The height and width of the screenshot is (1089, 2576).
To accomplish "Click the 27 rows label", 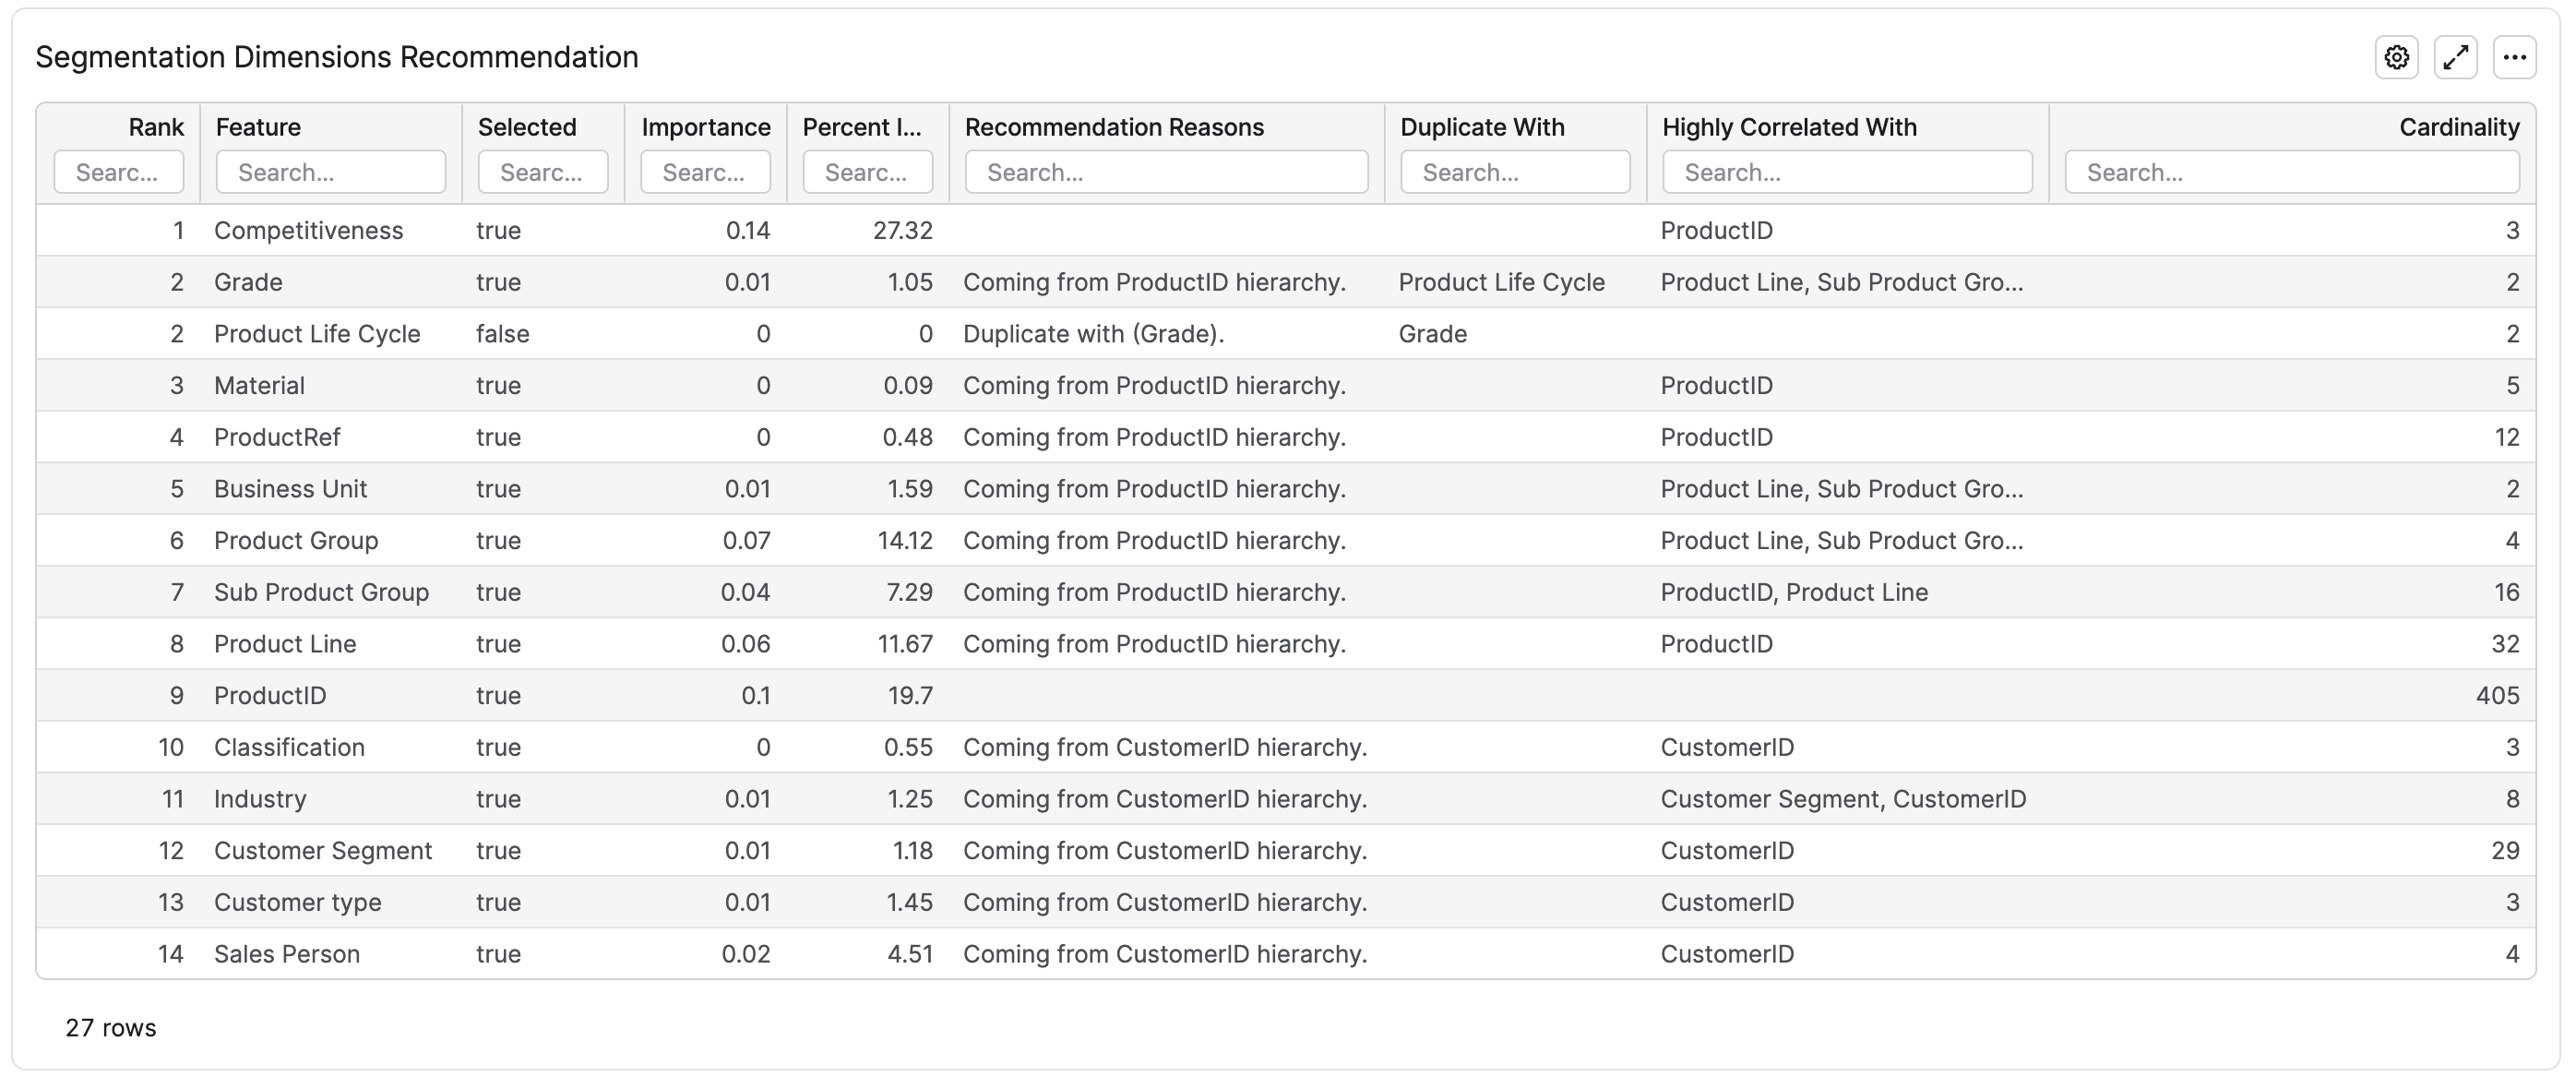I will (110, 1027).
